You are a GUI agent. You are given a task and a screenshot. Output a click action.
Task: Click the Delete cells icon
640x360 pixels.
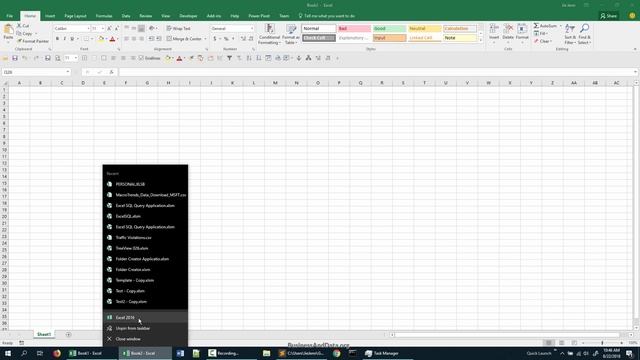508,29
